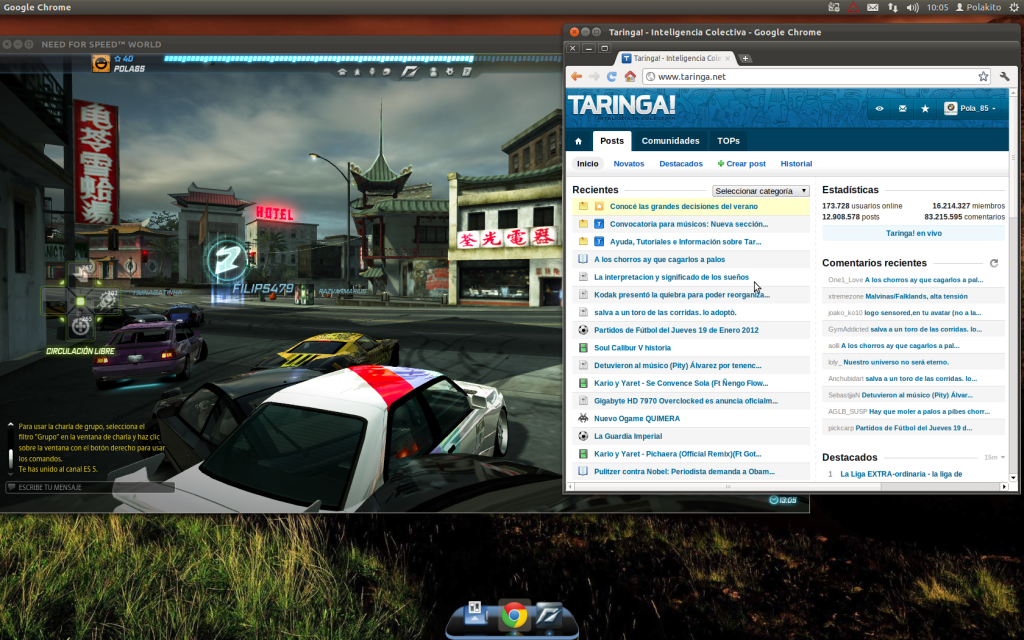Screen dimensions: 1024x640
Task: Click the navigation arrow icon in game toolbar
Action: (x=357, y=72)
